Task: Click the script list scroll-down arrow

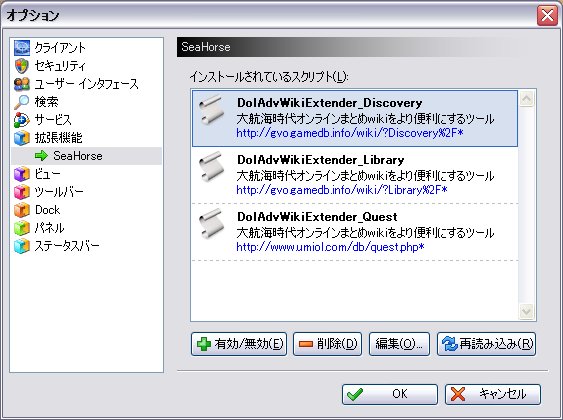Action: [526, 311]
